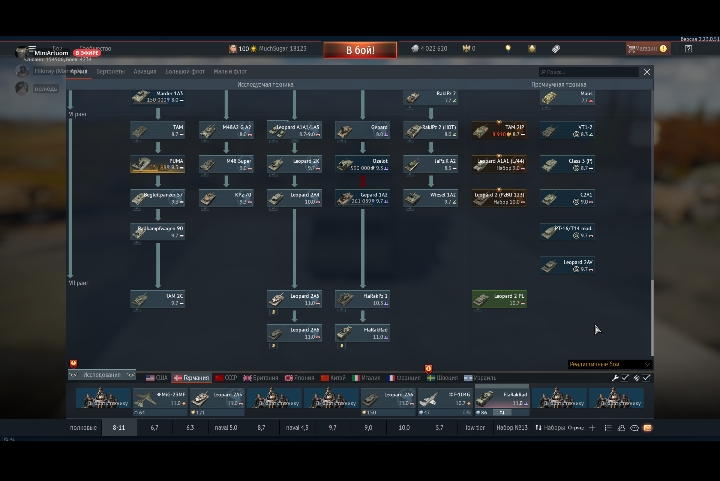Screen dimensions: 720x481
Task: Open the hamburger main menu icon
Action: tap(32, 47)
